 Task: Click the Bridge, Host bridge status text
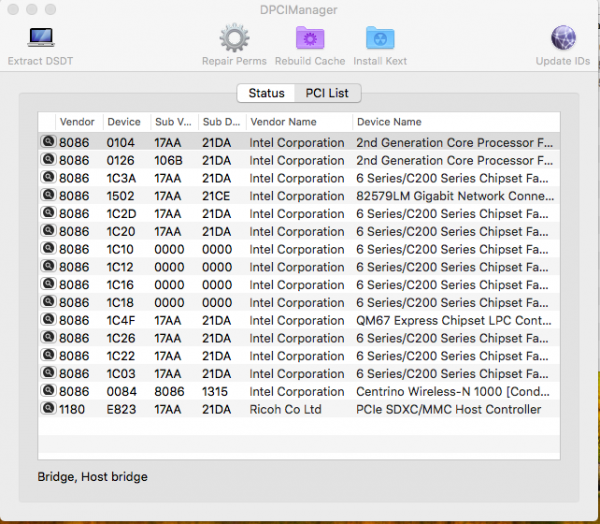[x=93, y=477]
